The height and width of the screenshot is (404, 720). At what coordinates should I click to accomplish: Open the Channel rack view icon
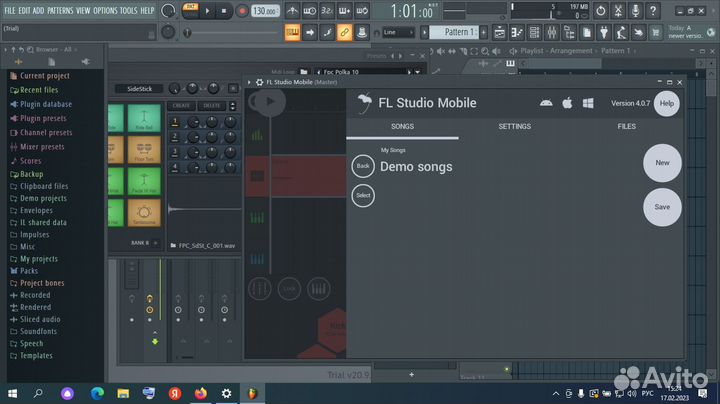coord(534,33)
